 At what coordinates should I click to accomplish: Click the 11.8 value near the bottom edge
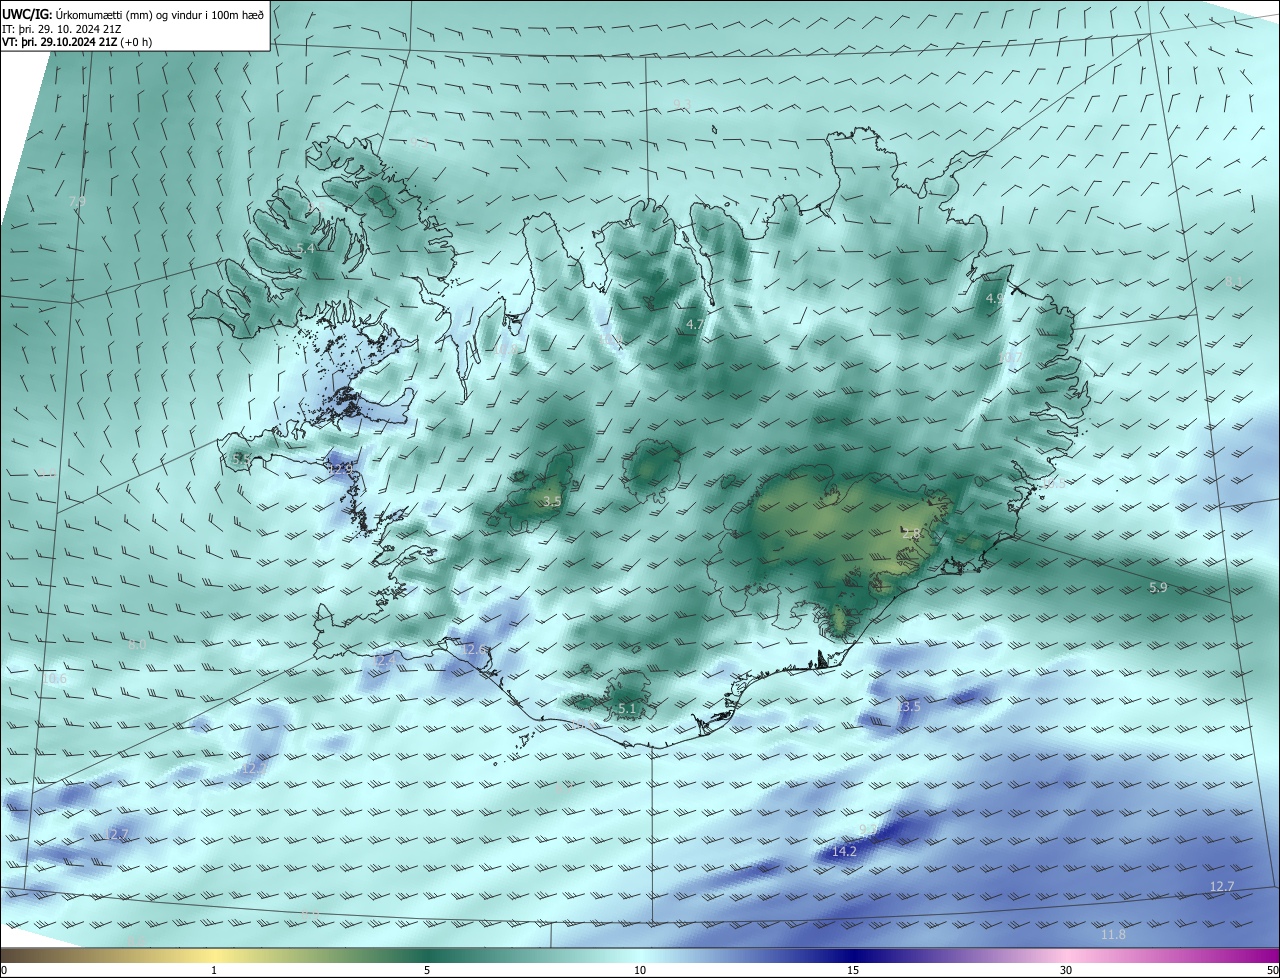tap(1113, 935)
